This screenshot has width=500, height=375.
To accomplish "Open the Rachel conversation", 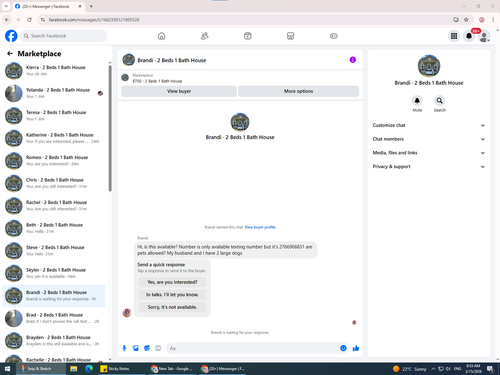I will [54, 206].
